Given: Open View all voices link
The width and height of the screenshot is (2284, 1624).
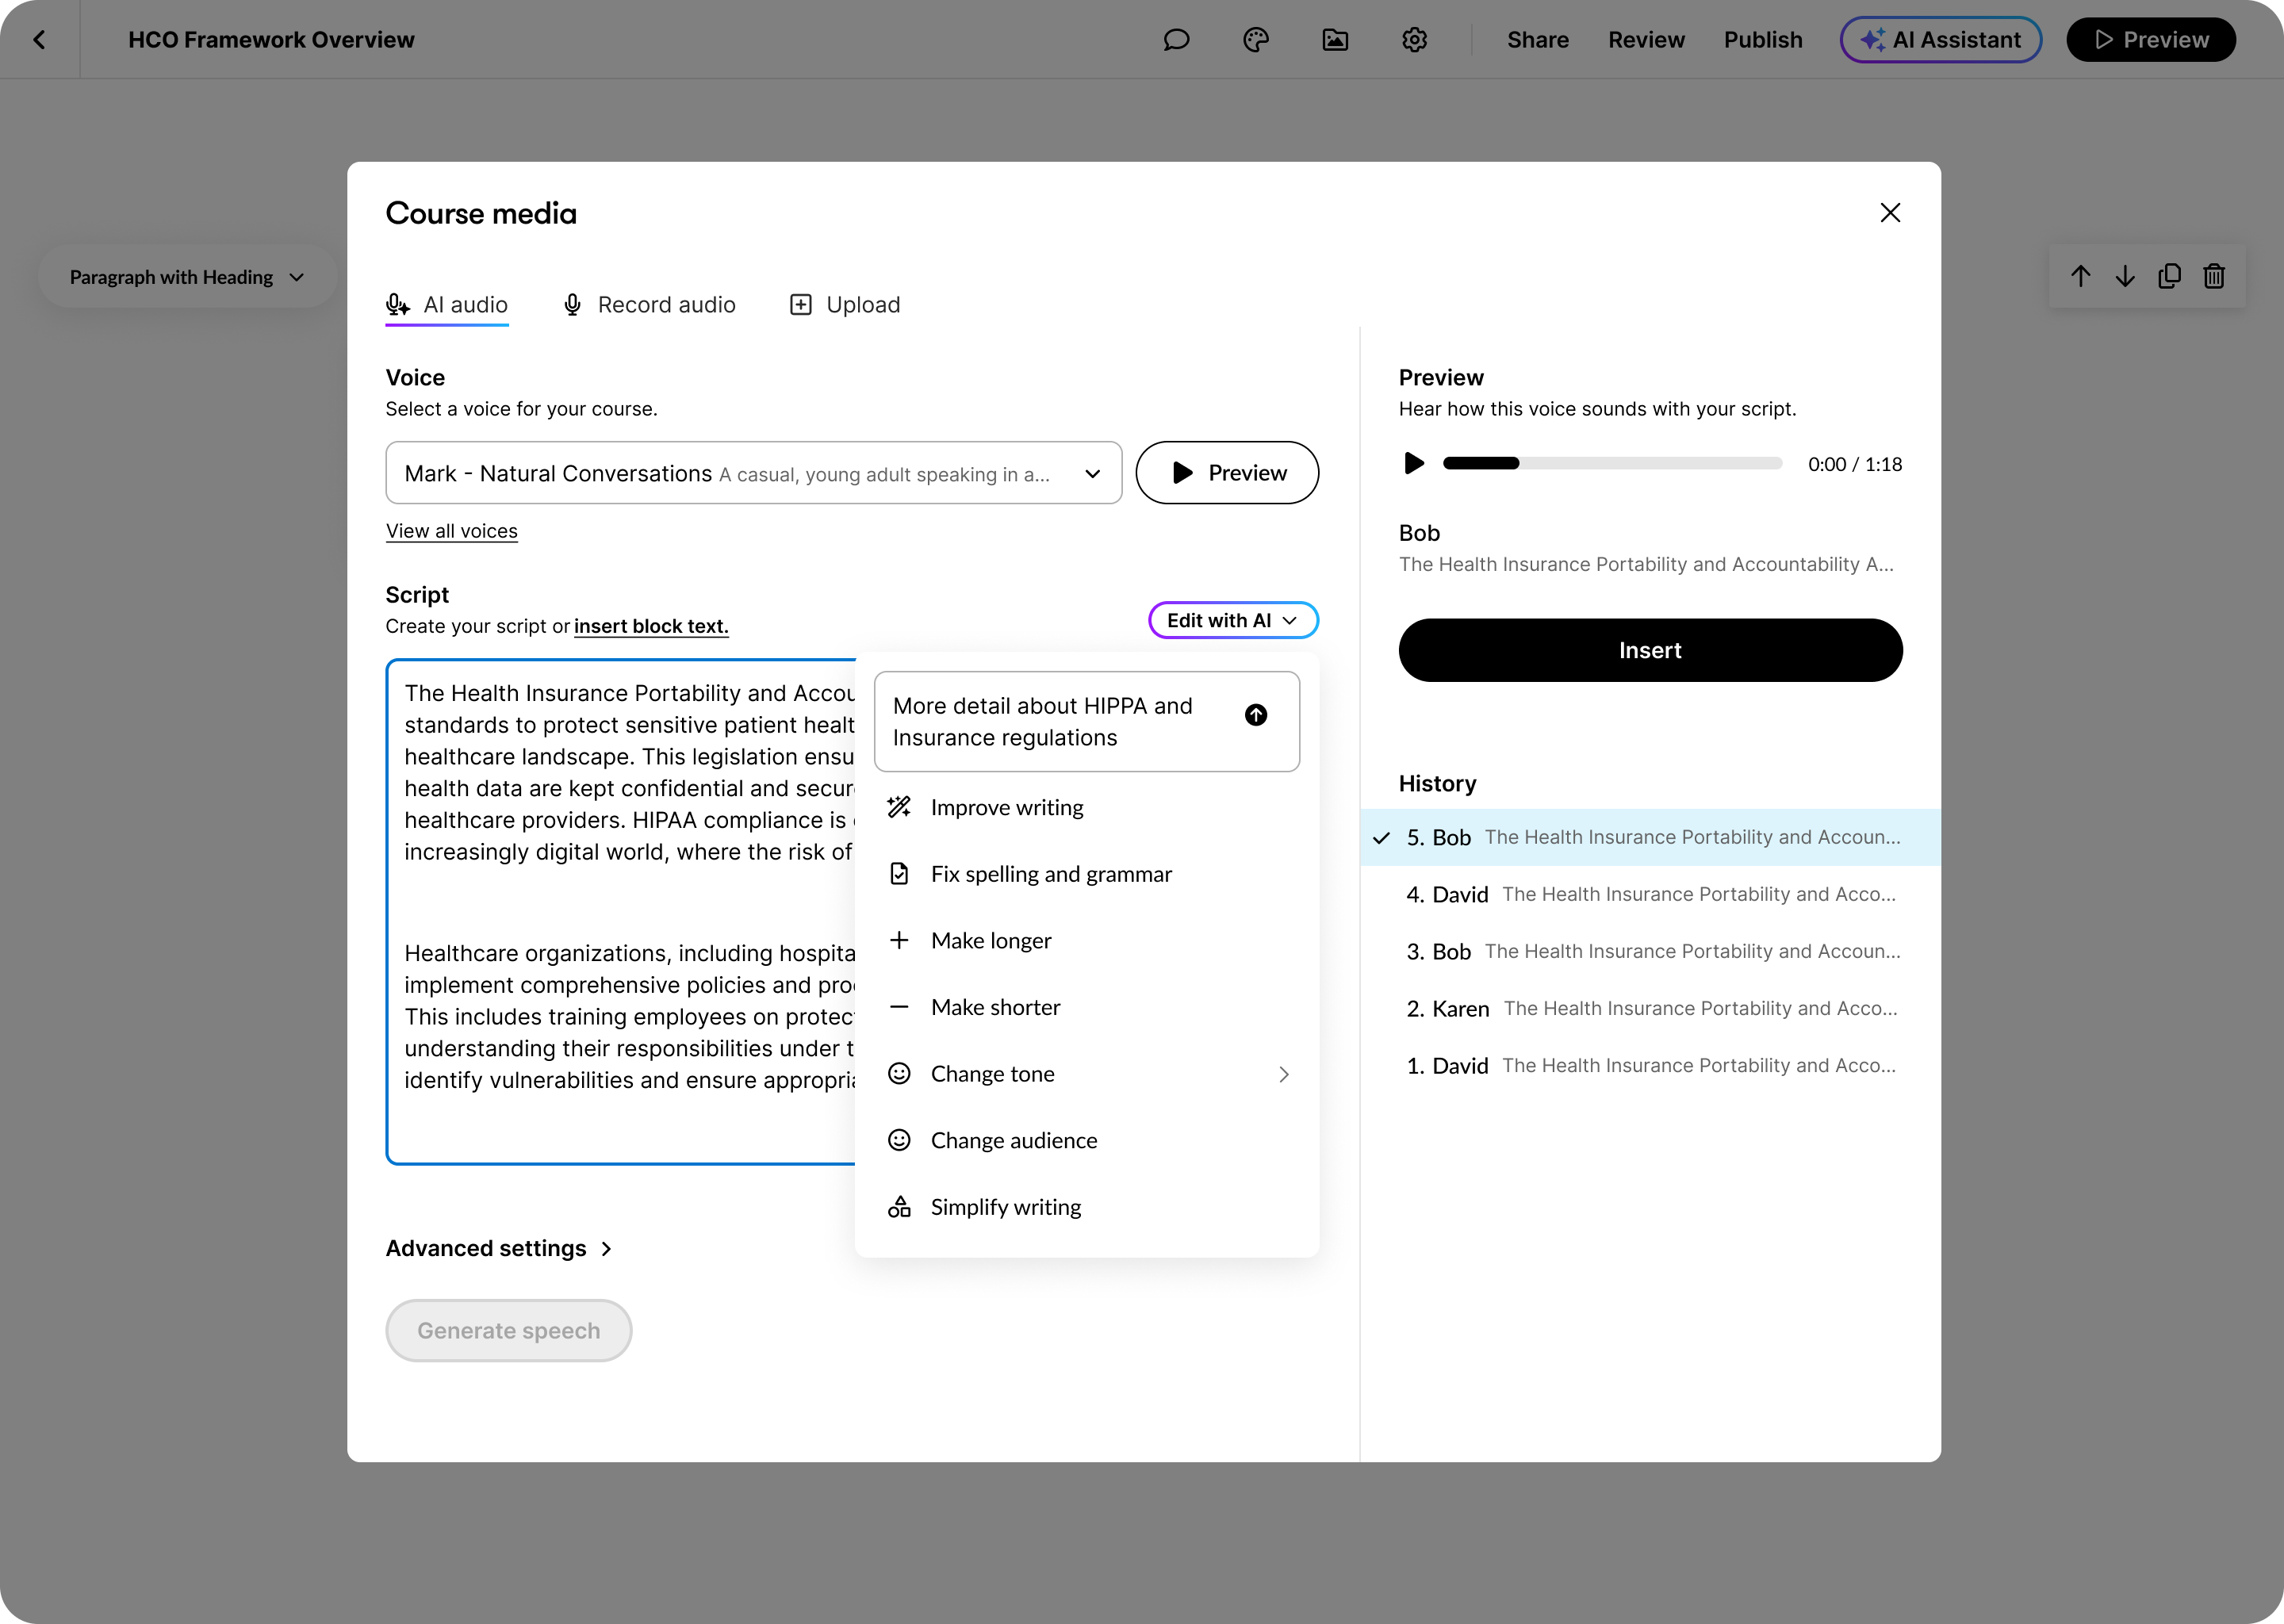Looking at the screenshot, I should (451, 531).
